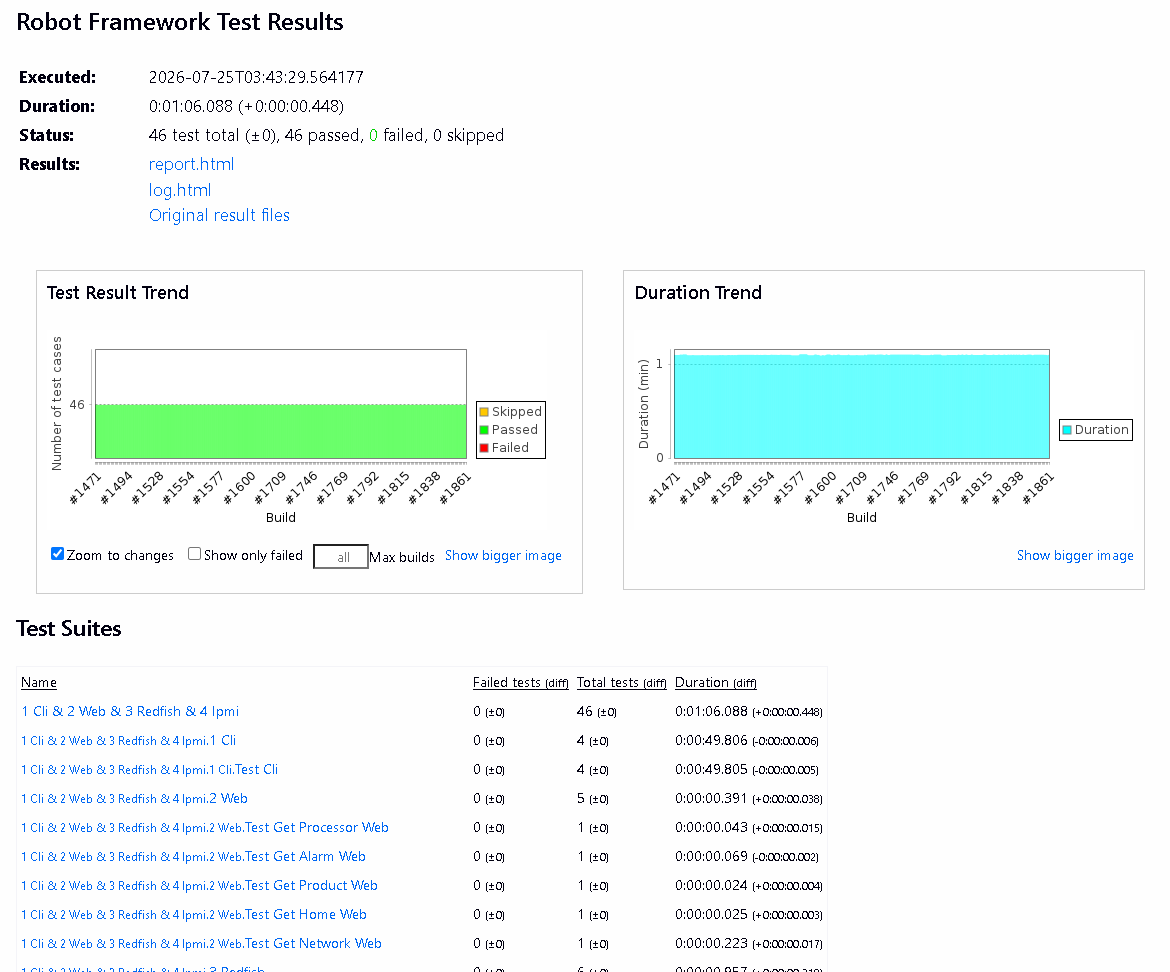1170x972 pixels.
Task: Open Original result files link
Action: click(x=219, y=216)
